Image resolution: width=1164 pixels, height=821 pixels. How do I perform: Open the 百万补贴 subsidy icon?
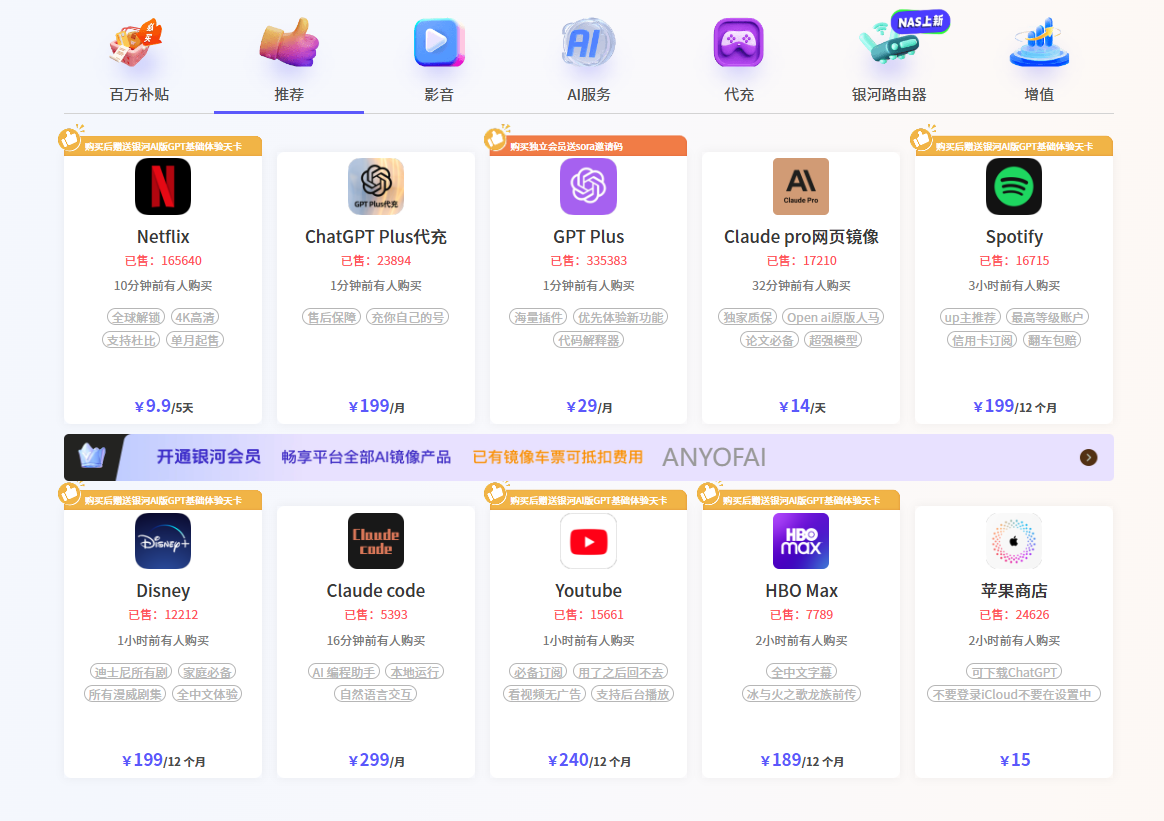pyautogui.click(x=137, y=42)
